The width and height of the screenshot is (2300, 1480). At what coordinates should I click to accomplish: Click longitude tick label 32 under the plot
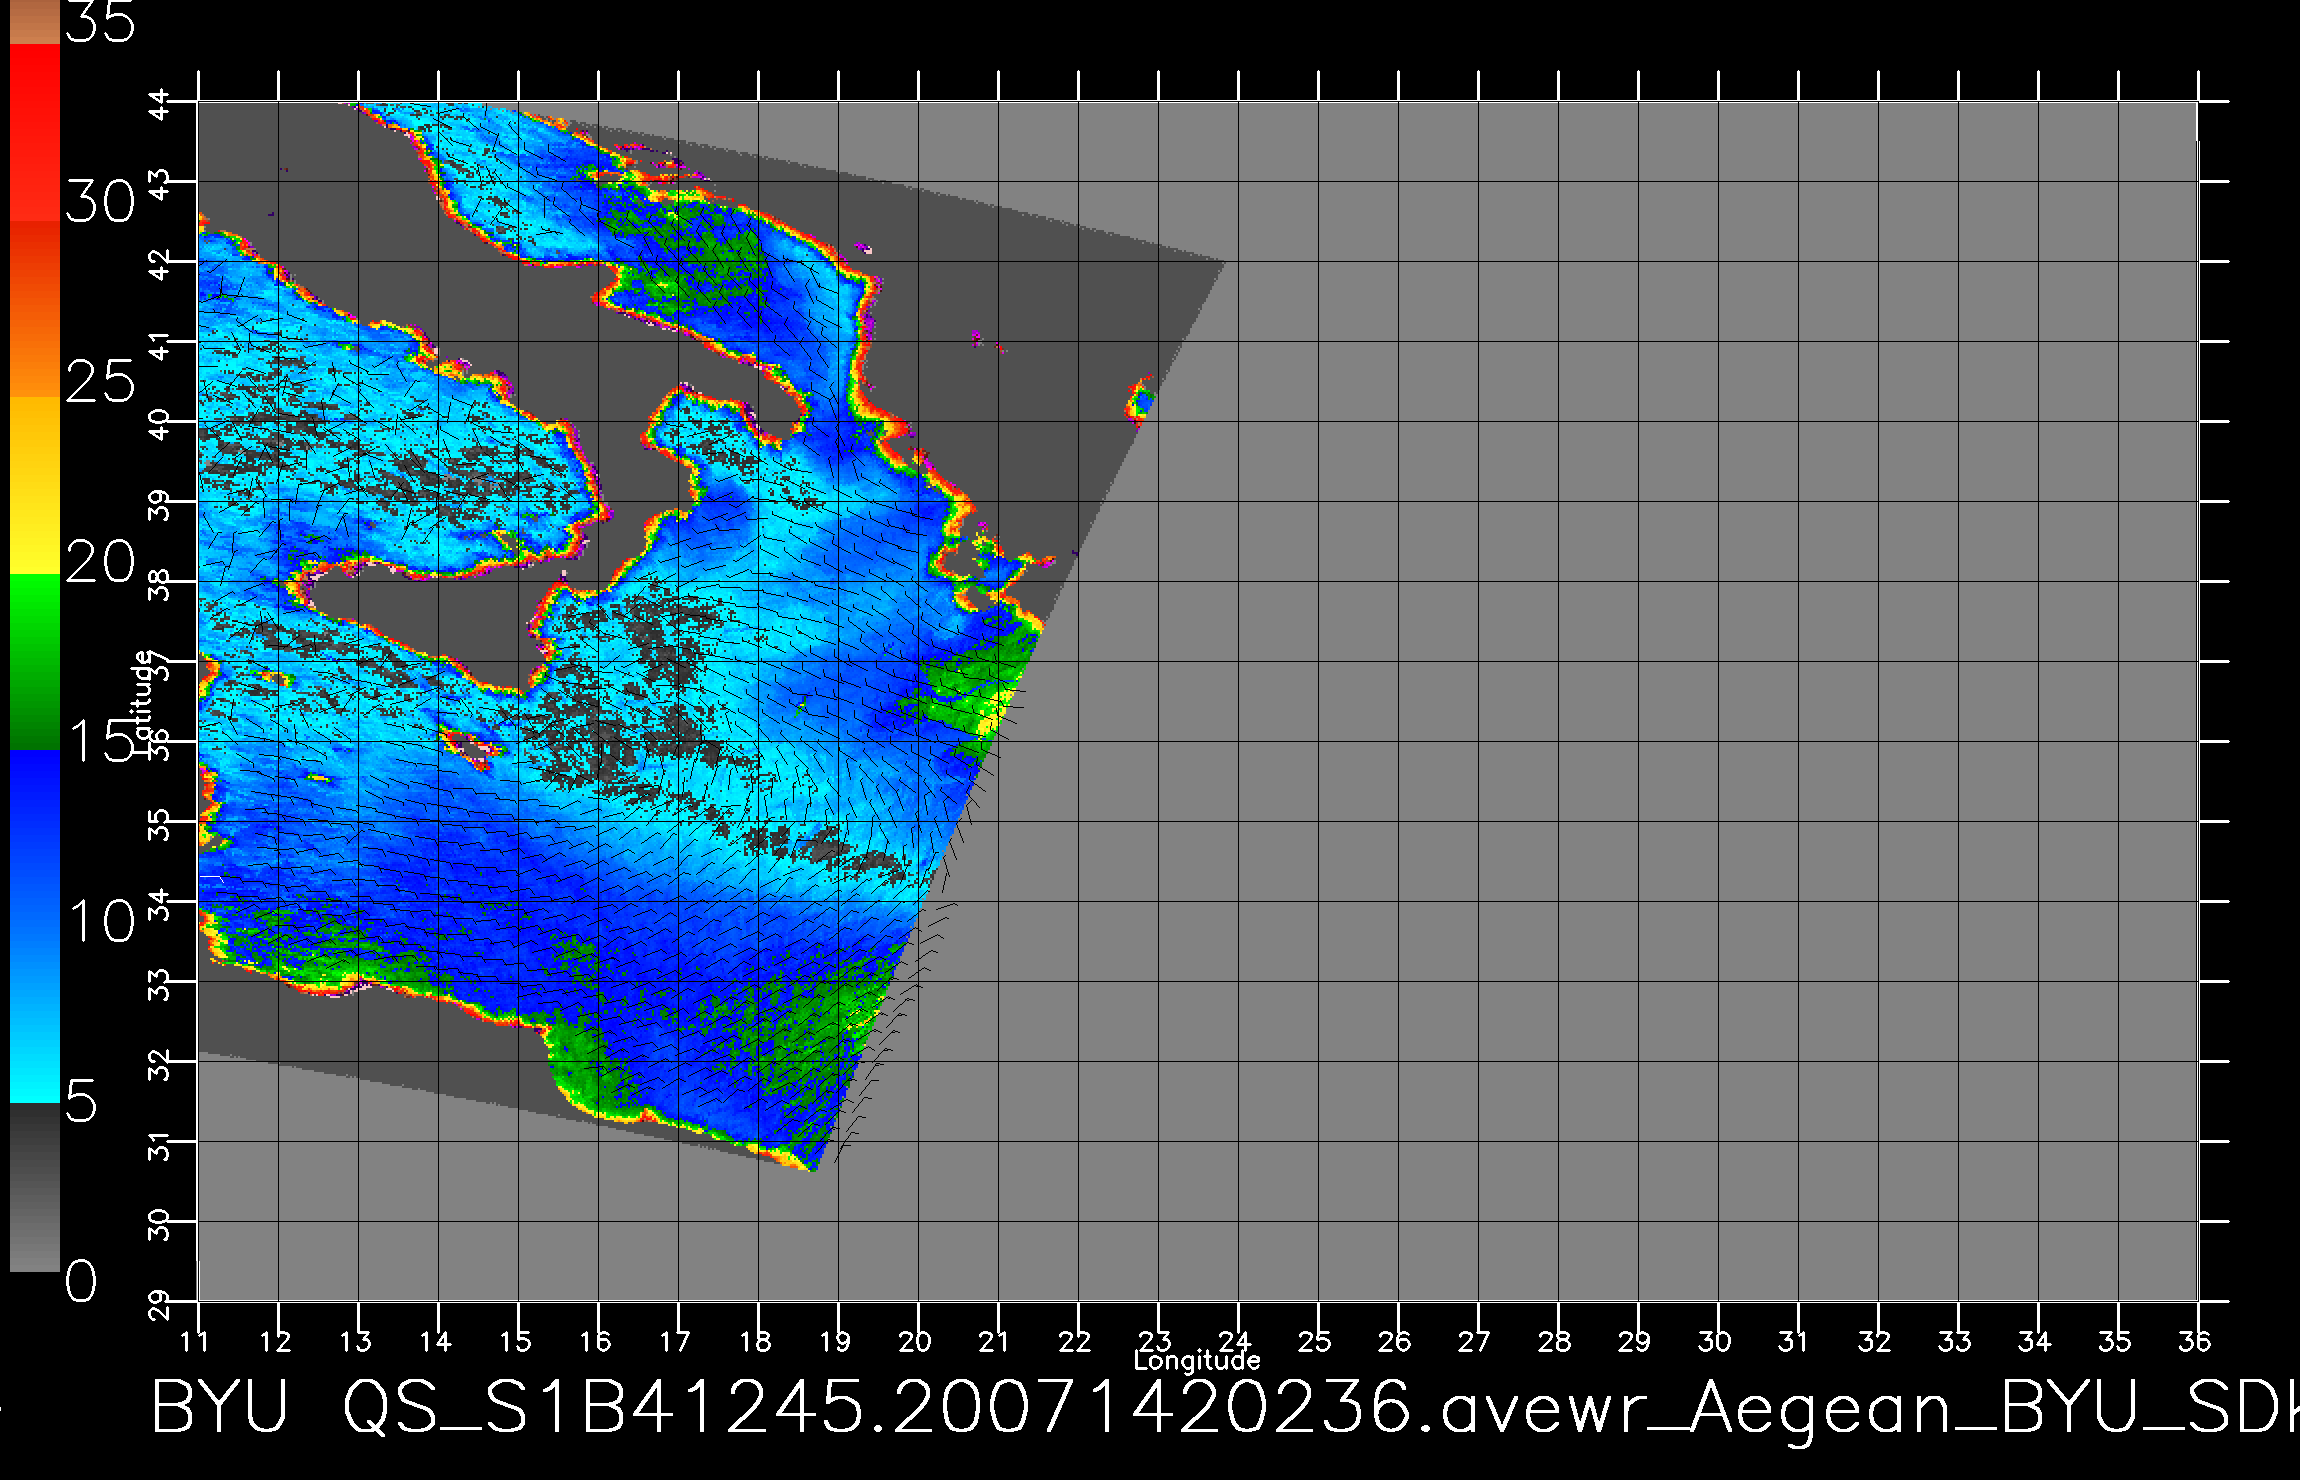[1875, 1341]
